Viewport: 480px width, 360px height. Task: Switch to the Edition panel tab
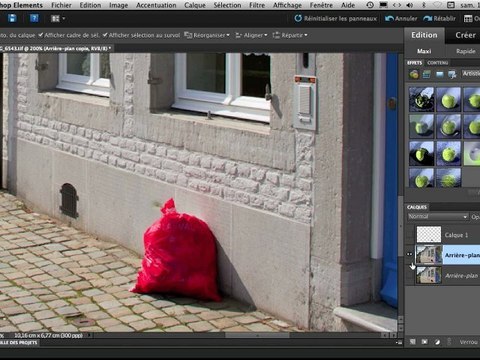click(x=424, y=35)
